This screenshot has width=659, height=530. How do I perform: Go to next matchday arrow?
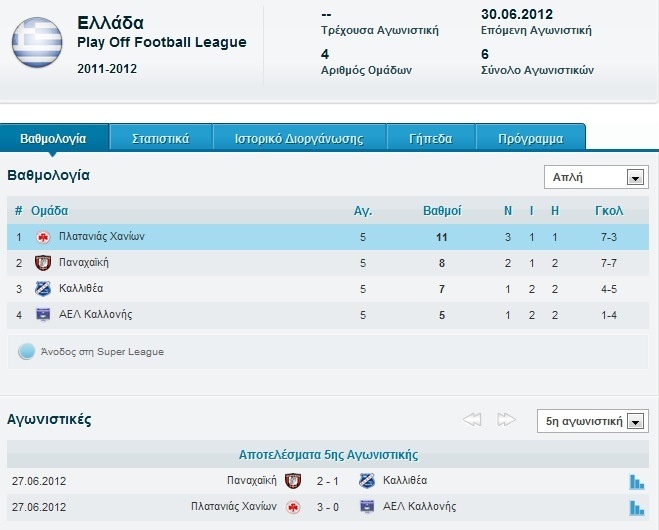tap(506, 419)
